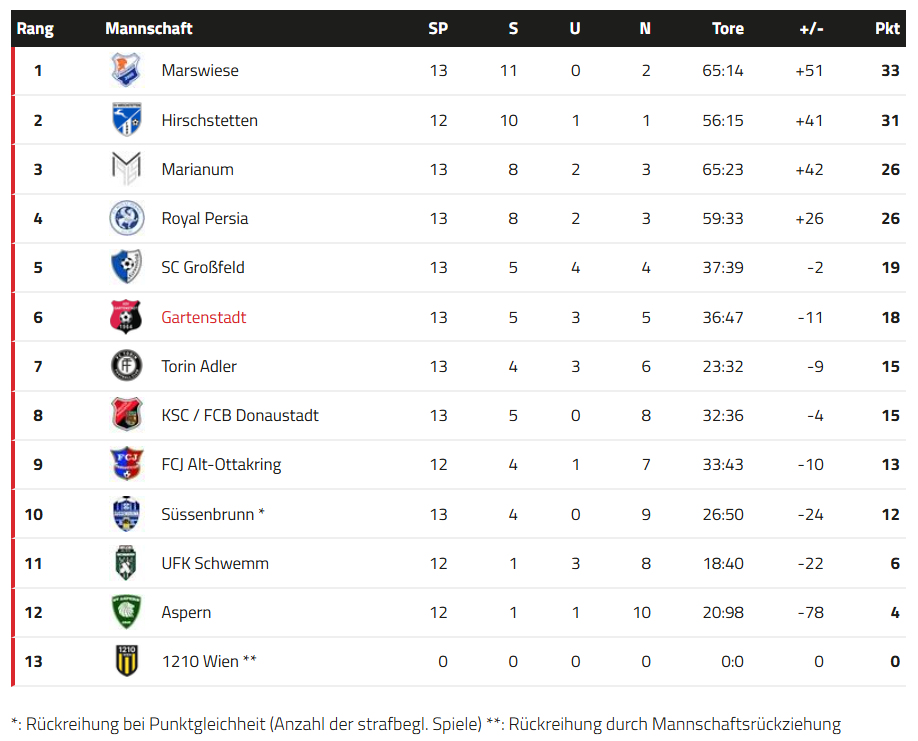Viewport: 918px width, 741px height.
Task: Select the Mannschaft column header
Action: 149,28
